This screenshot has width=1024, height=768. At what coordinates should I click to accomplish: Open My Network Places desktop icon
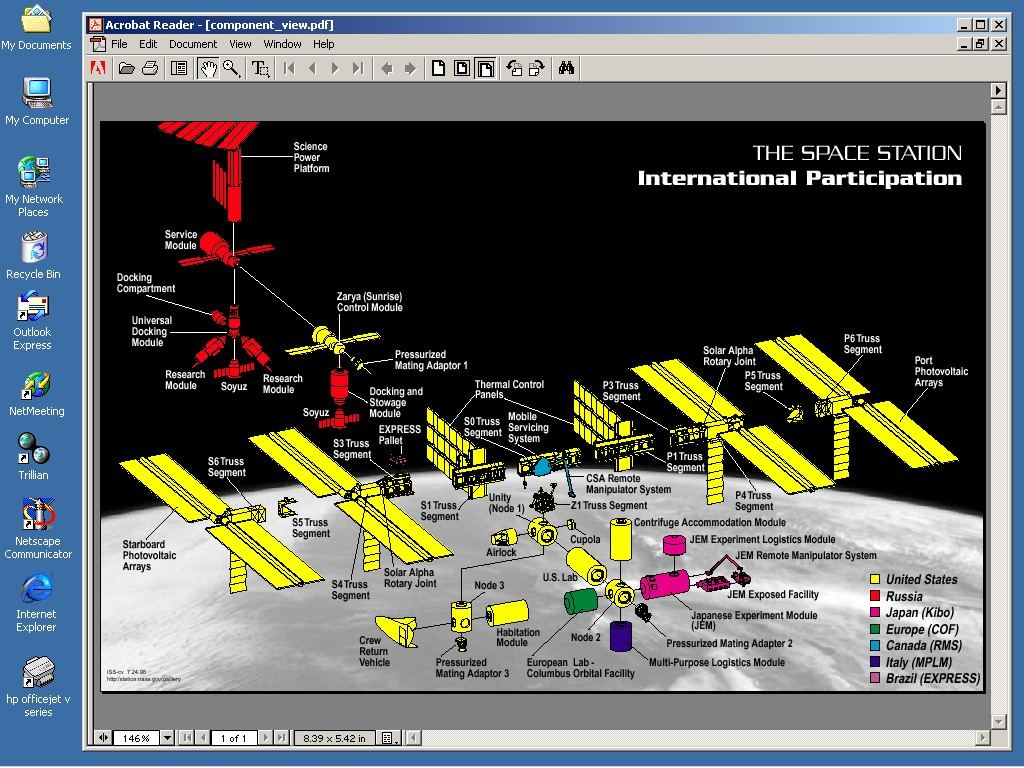tap(33, 186)
